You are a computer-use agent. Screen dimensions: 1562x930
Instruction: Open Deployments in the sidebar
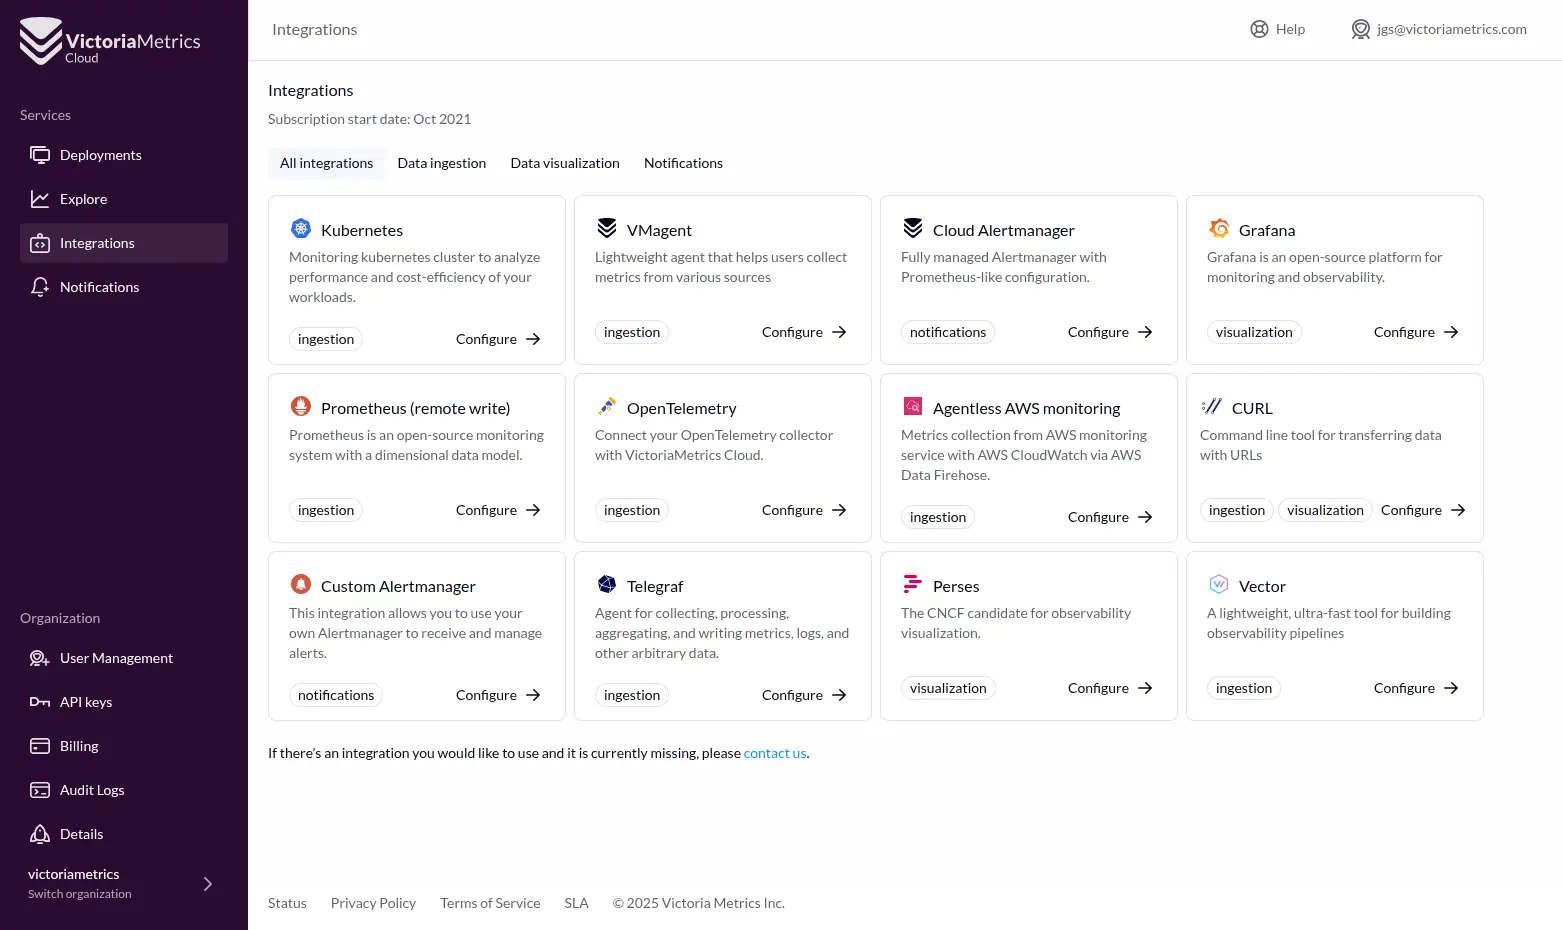(124, 155)
